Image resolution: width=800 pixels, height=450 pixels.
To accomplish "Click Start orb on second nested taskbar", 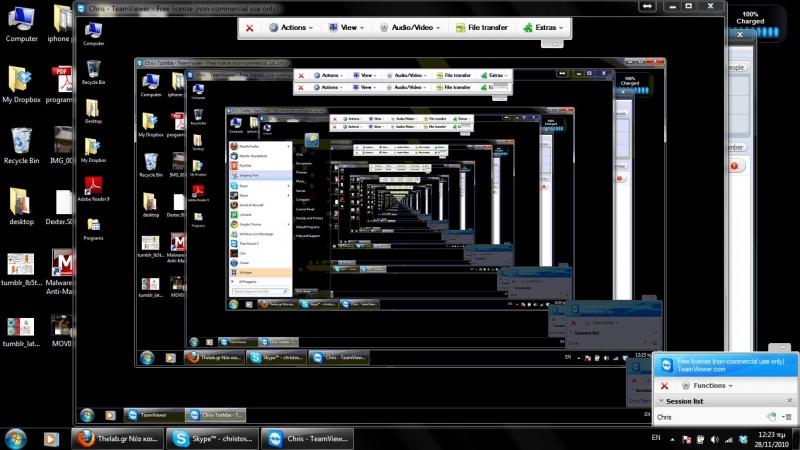I will [x=147, y=358].
